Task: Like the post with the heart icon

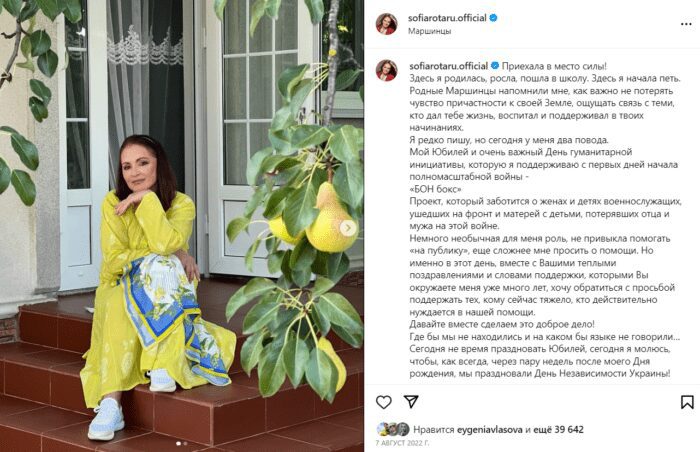Action: click(383, 402)
